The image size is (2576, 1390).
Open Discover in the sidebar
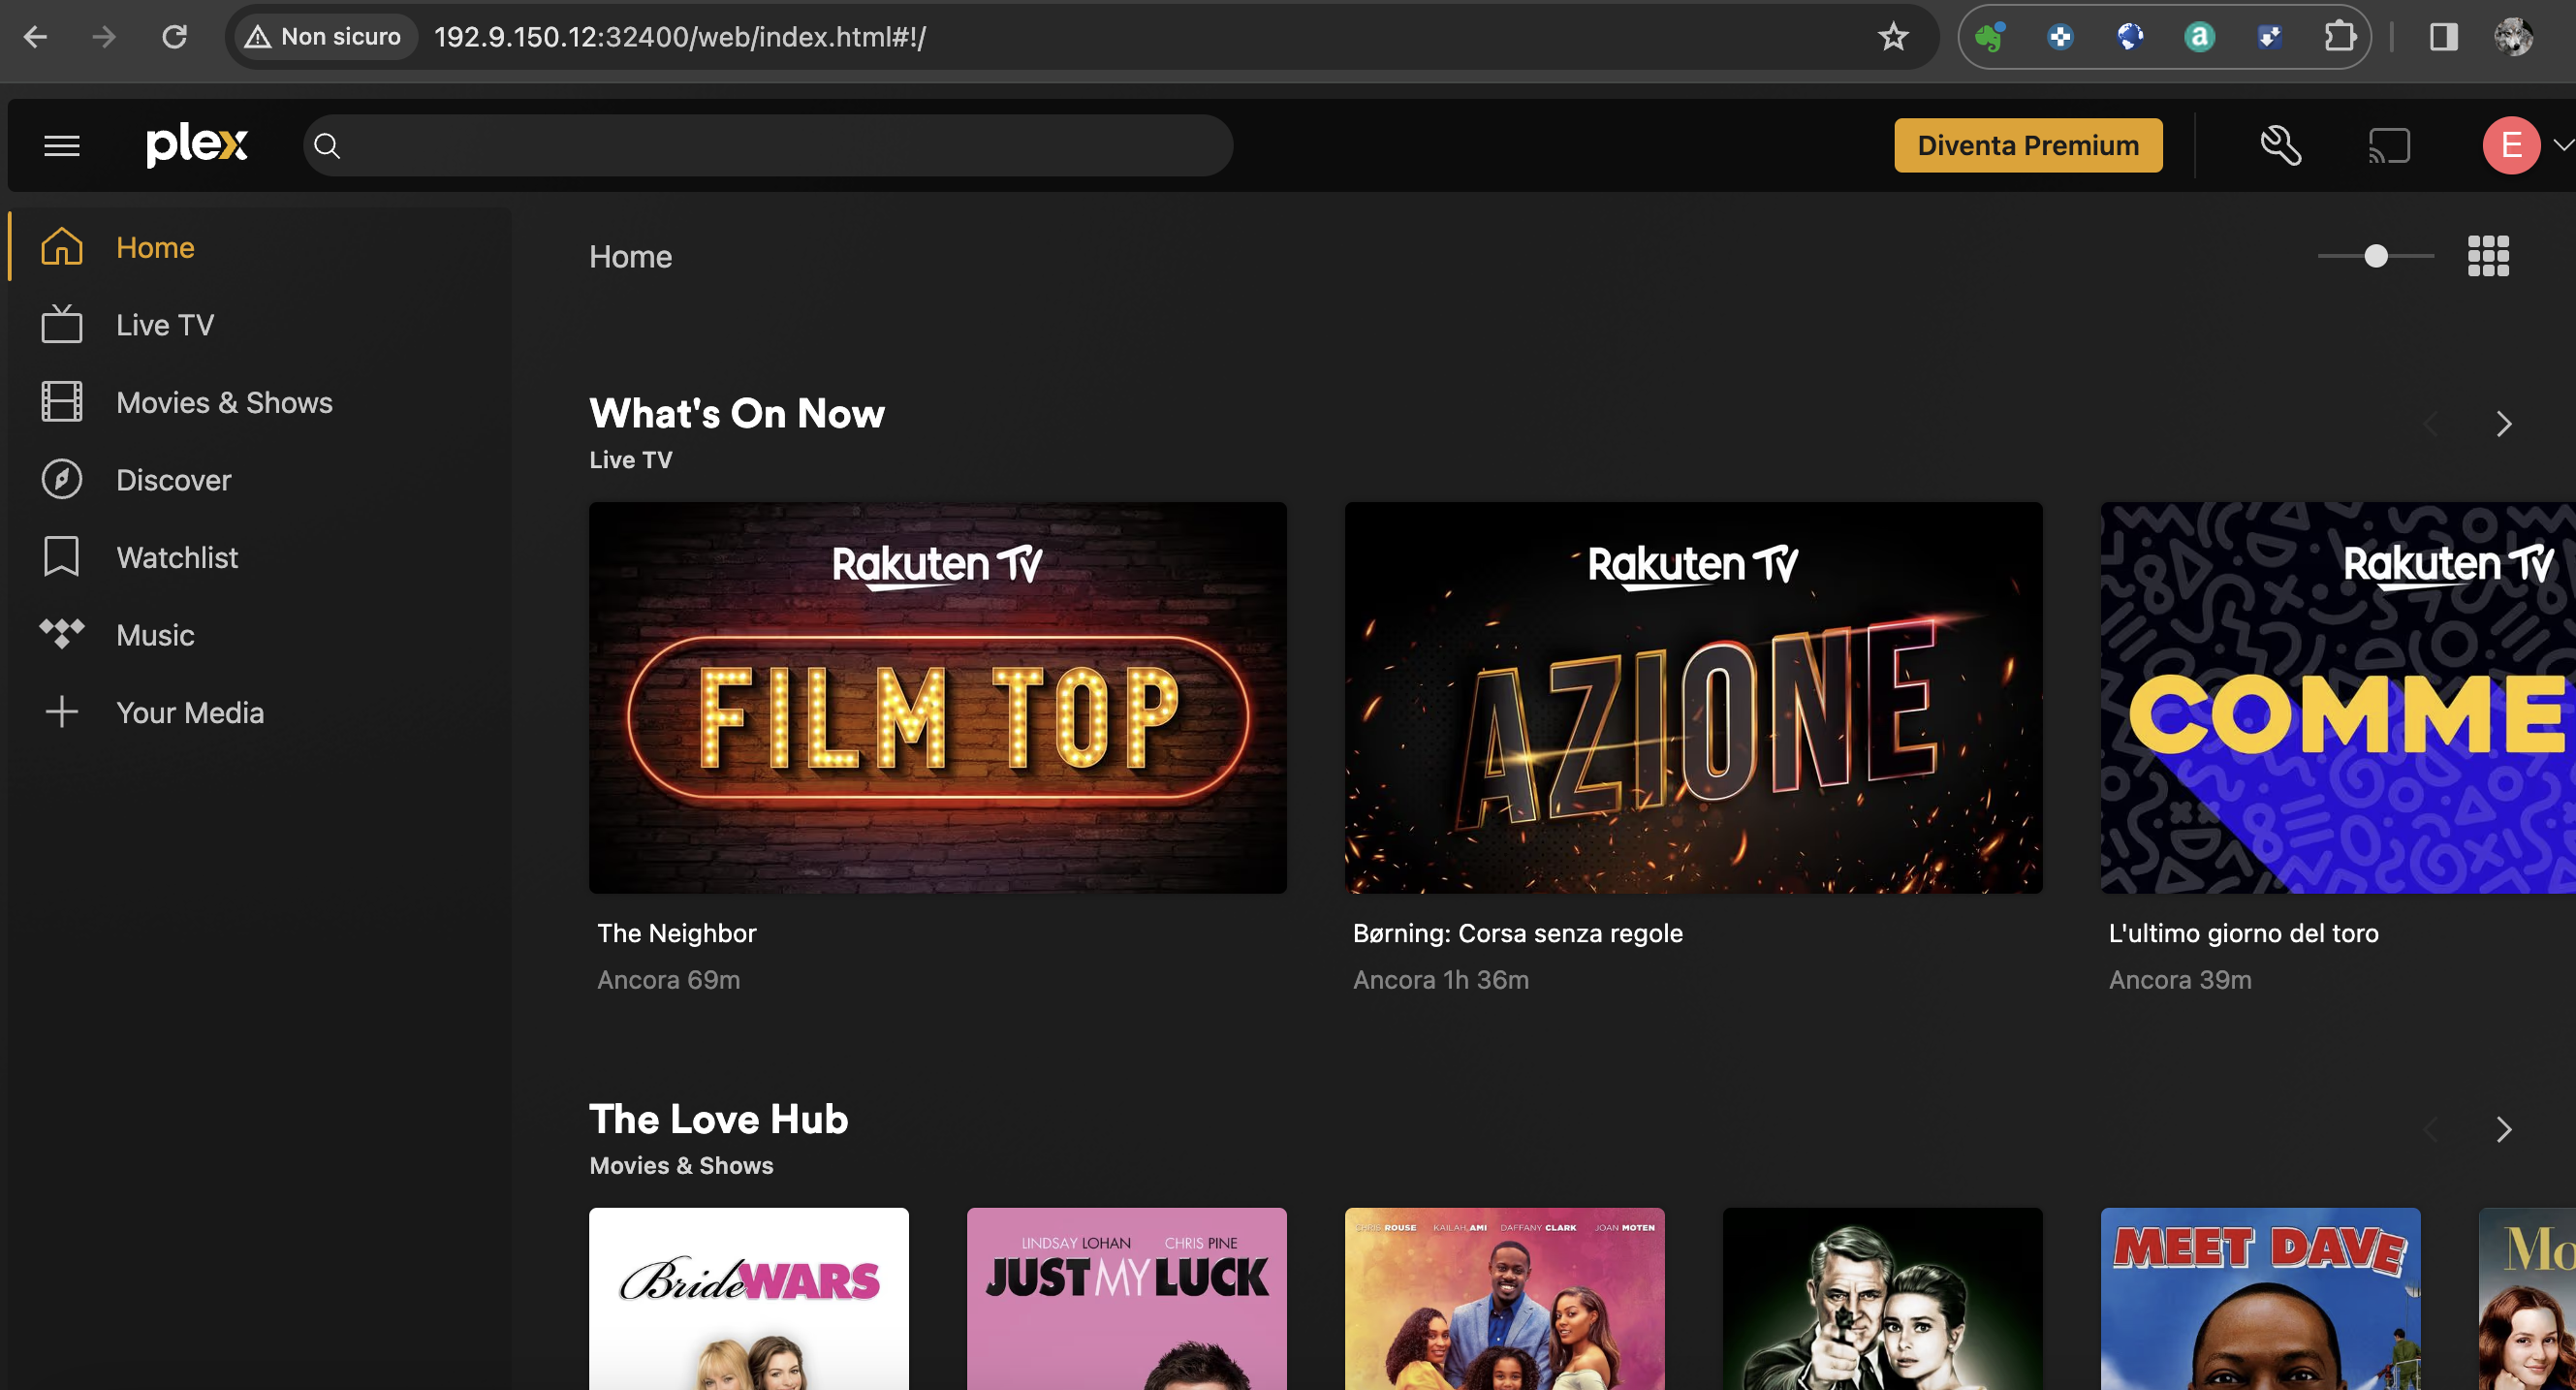[173, 480]
